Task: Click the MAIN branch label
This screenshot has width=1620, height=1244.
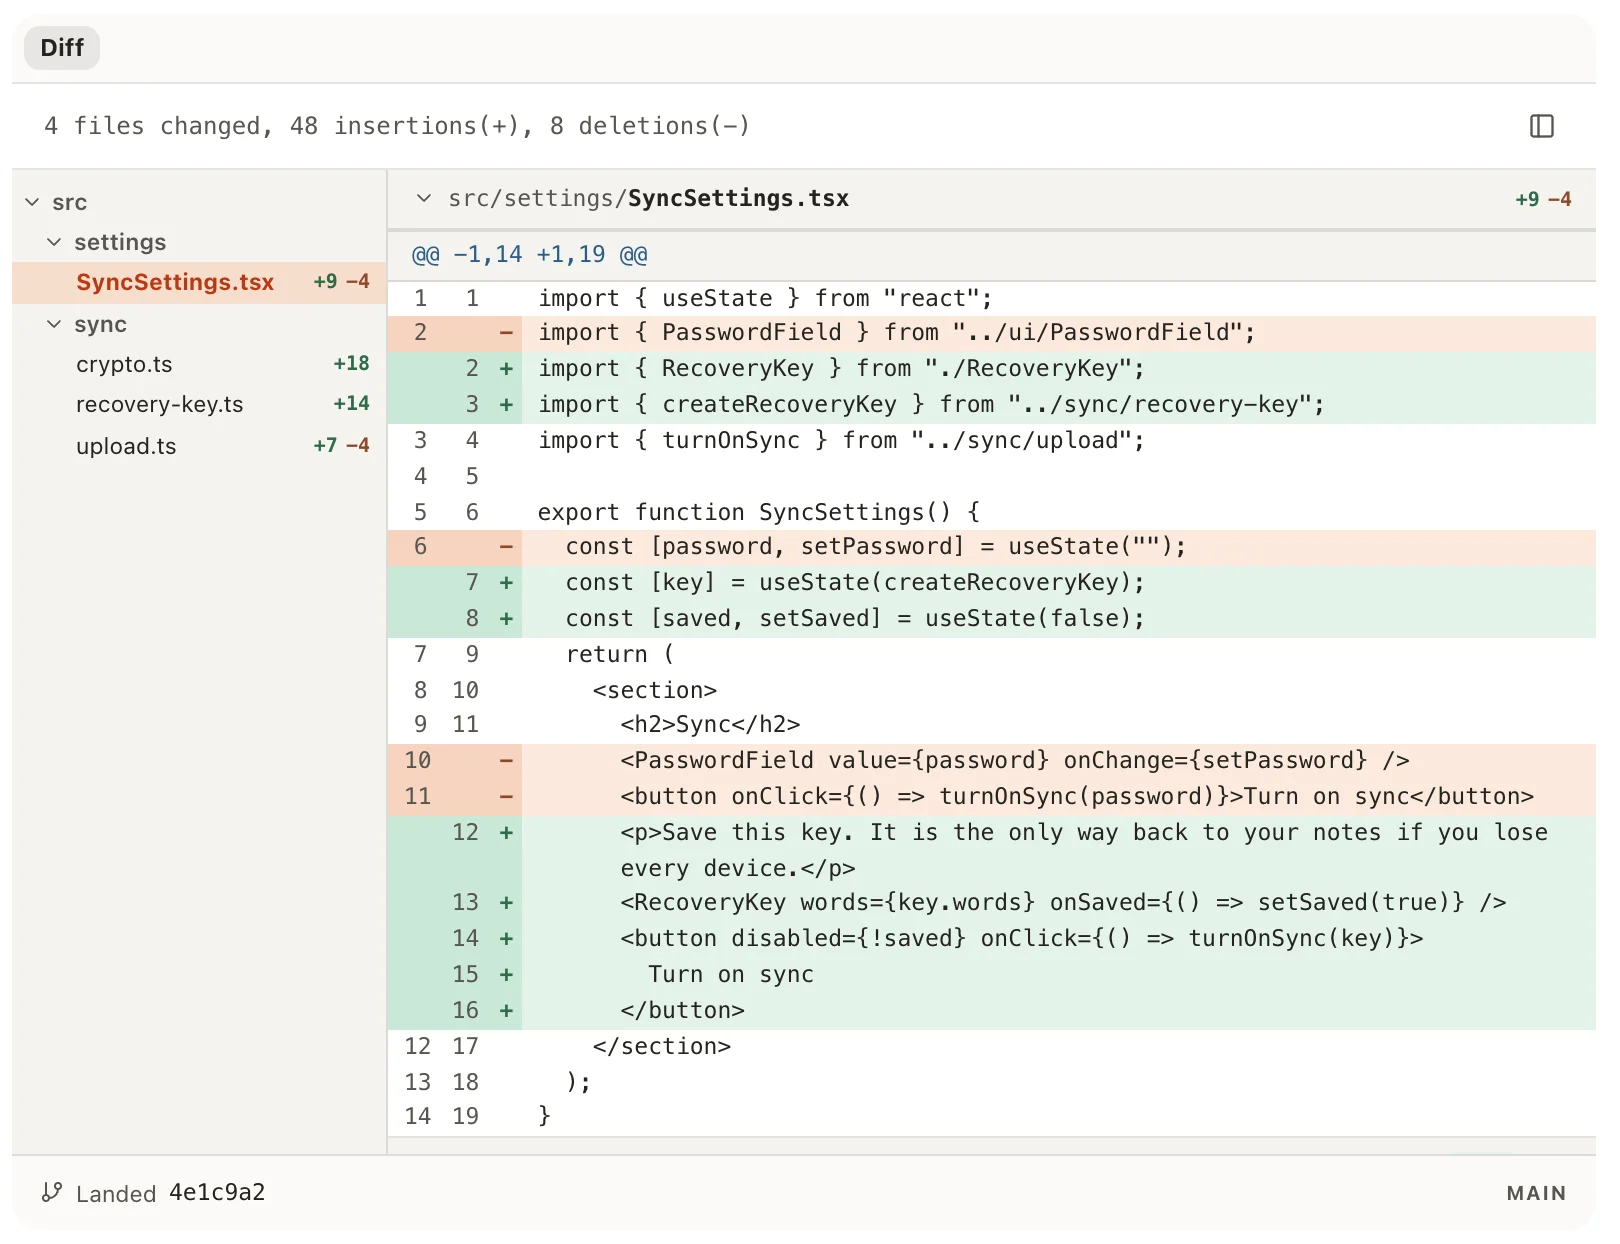Action: [x=1536, y=1193]
